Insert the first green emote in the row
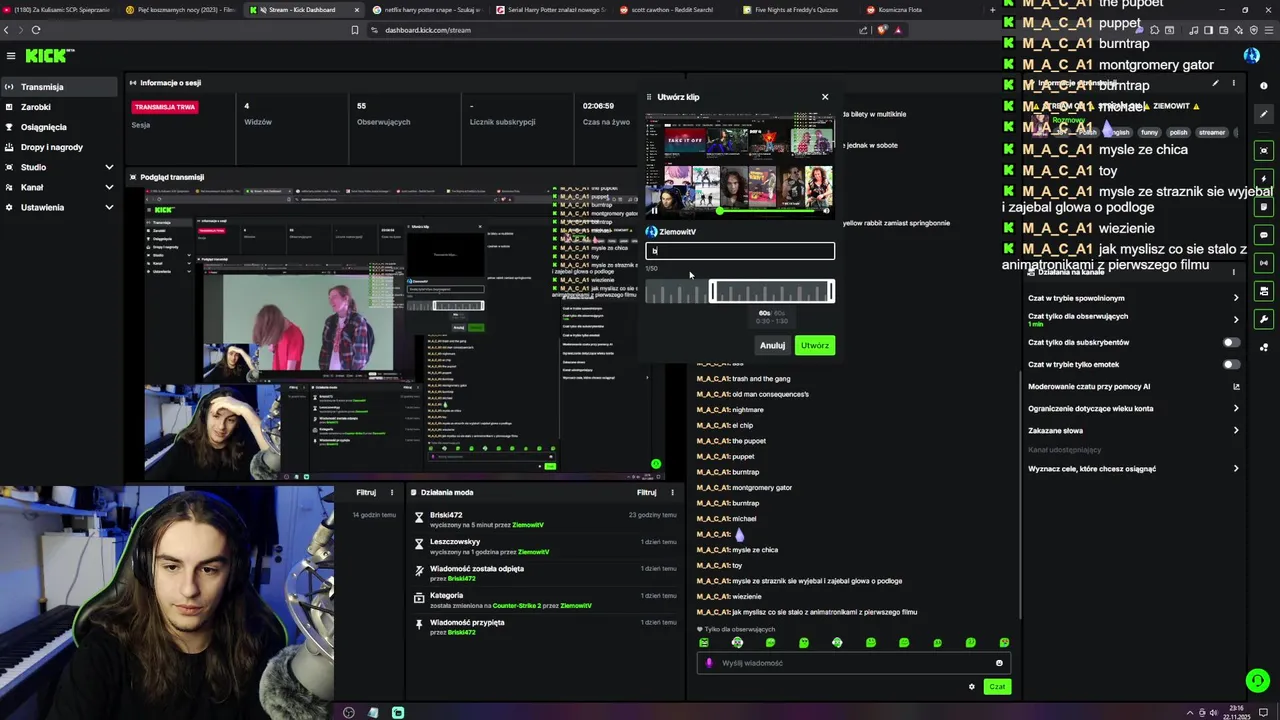The width and height of the screenshot is (1280, 720). tap(704, 643)
